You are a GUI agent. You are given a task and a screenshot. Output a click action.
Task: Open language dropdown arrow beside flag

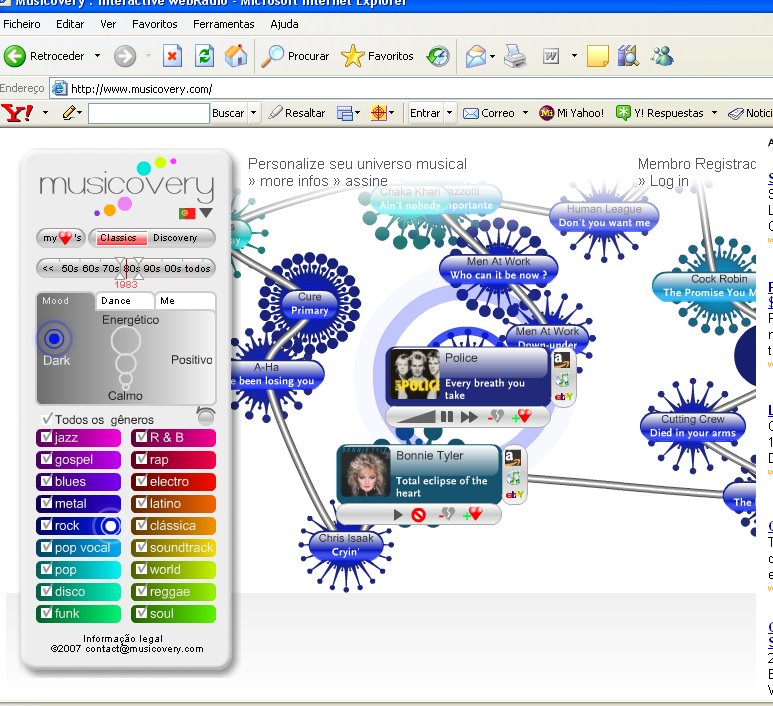[206, 213]
